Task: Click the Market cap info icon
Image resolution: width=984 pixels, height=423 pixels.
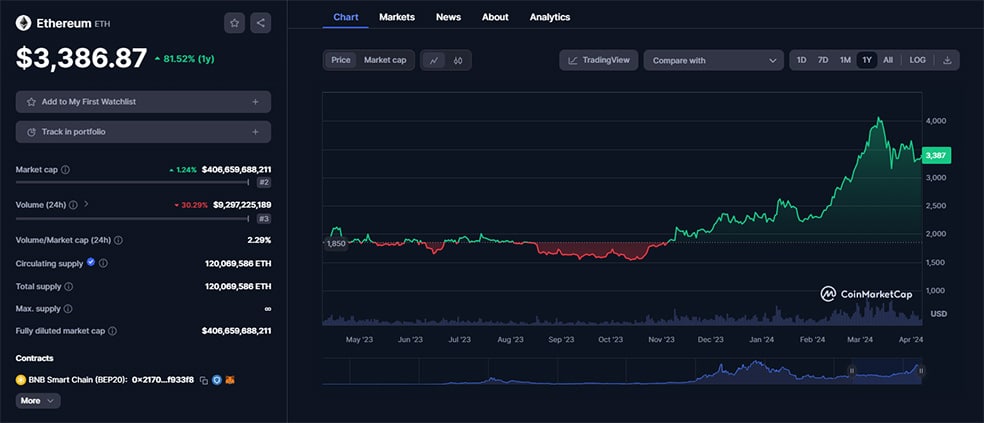Action: [x=66, y=169]
